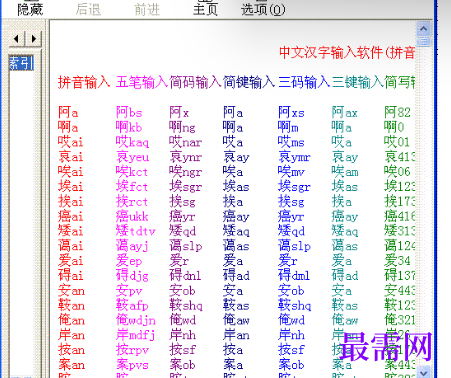Viewport: 451px width, 378px height.
Task: Click the entry 唉am
Action: coord(345,172)
